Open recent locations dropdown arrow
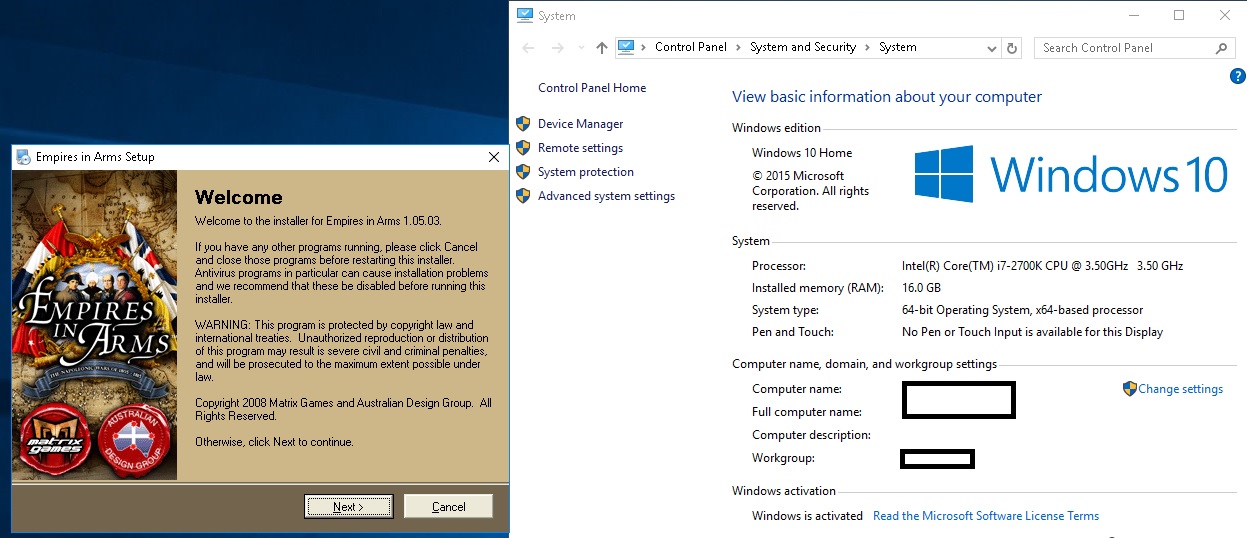 581,48
